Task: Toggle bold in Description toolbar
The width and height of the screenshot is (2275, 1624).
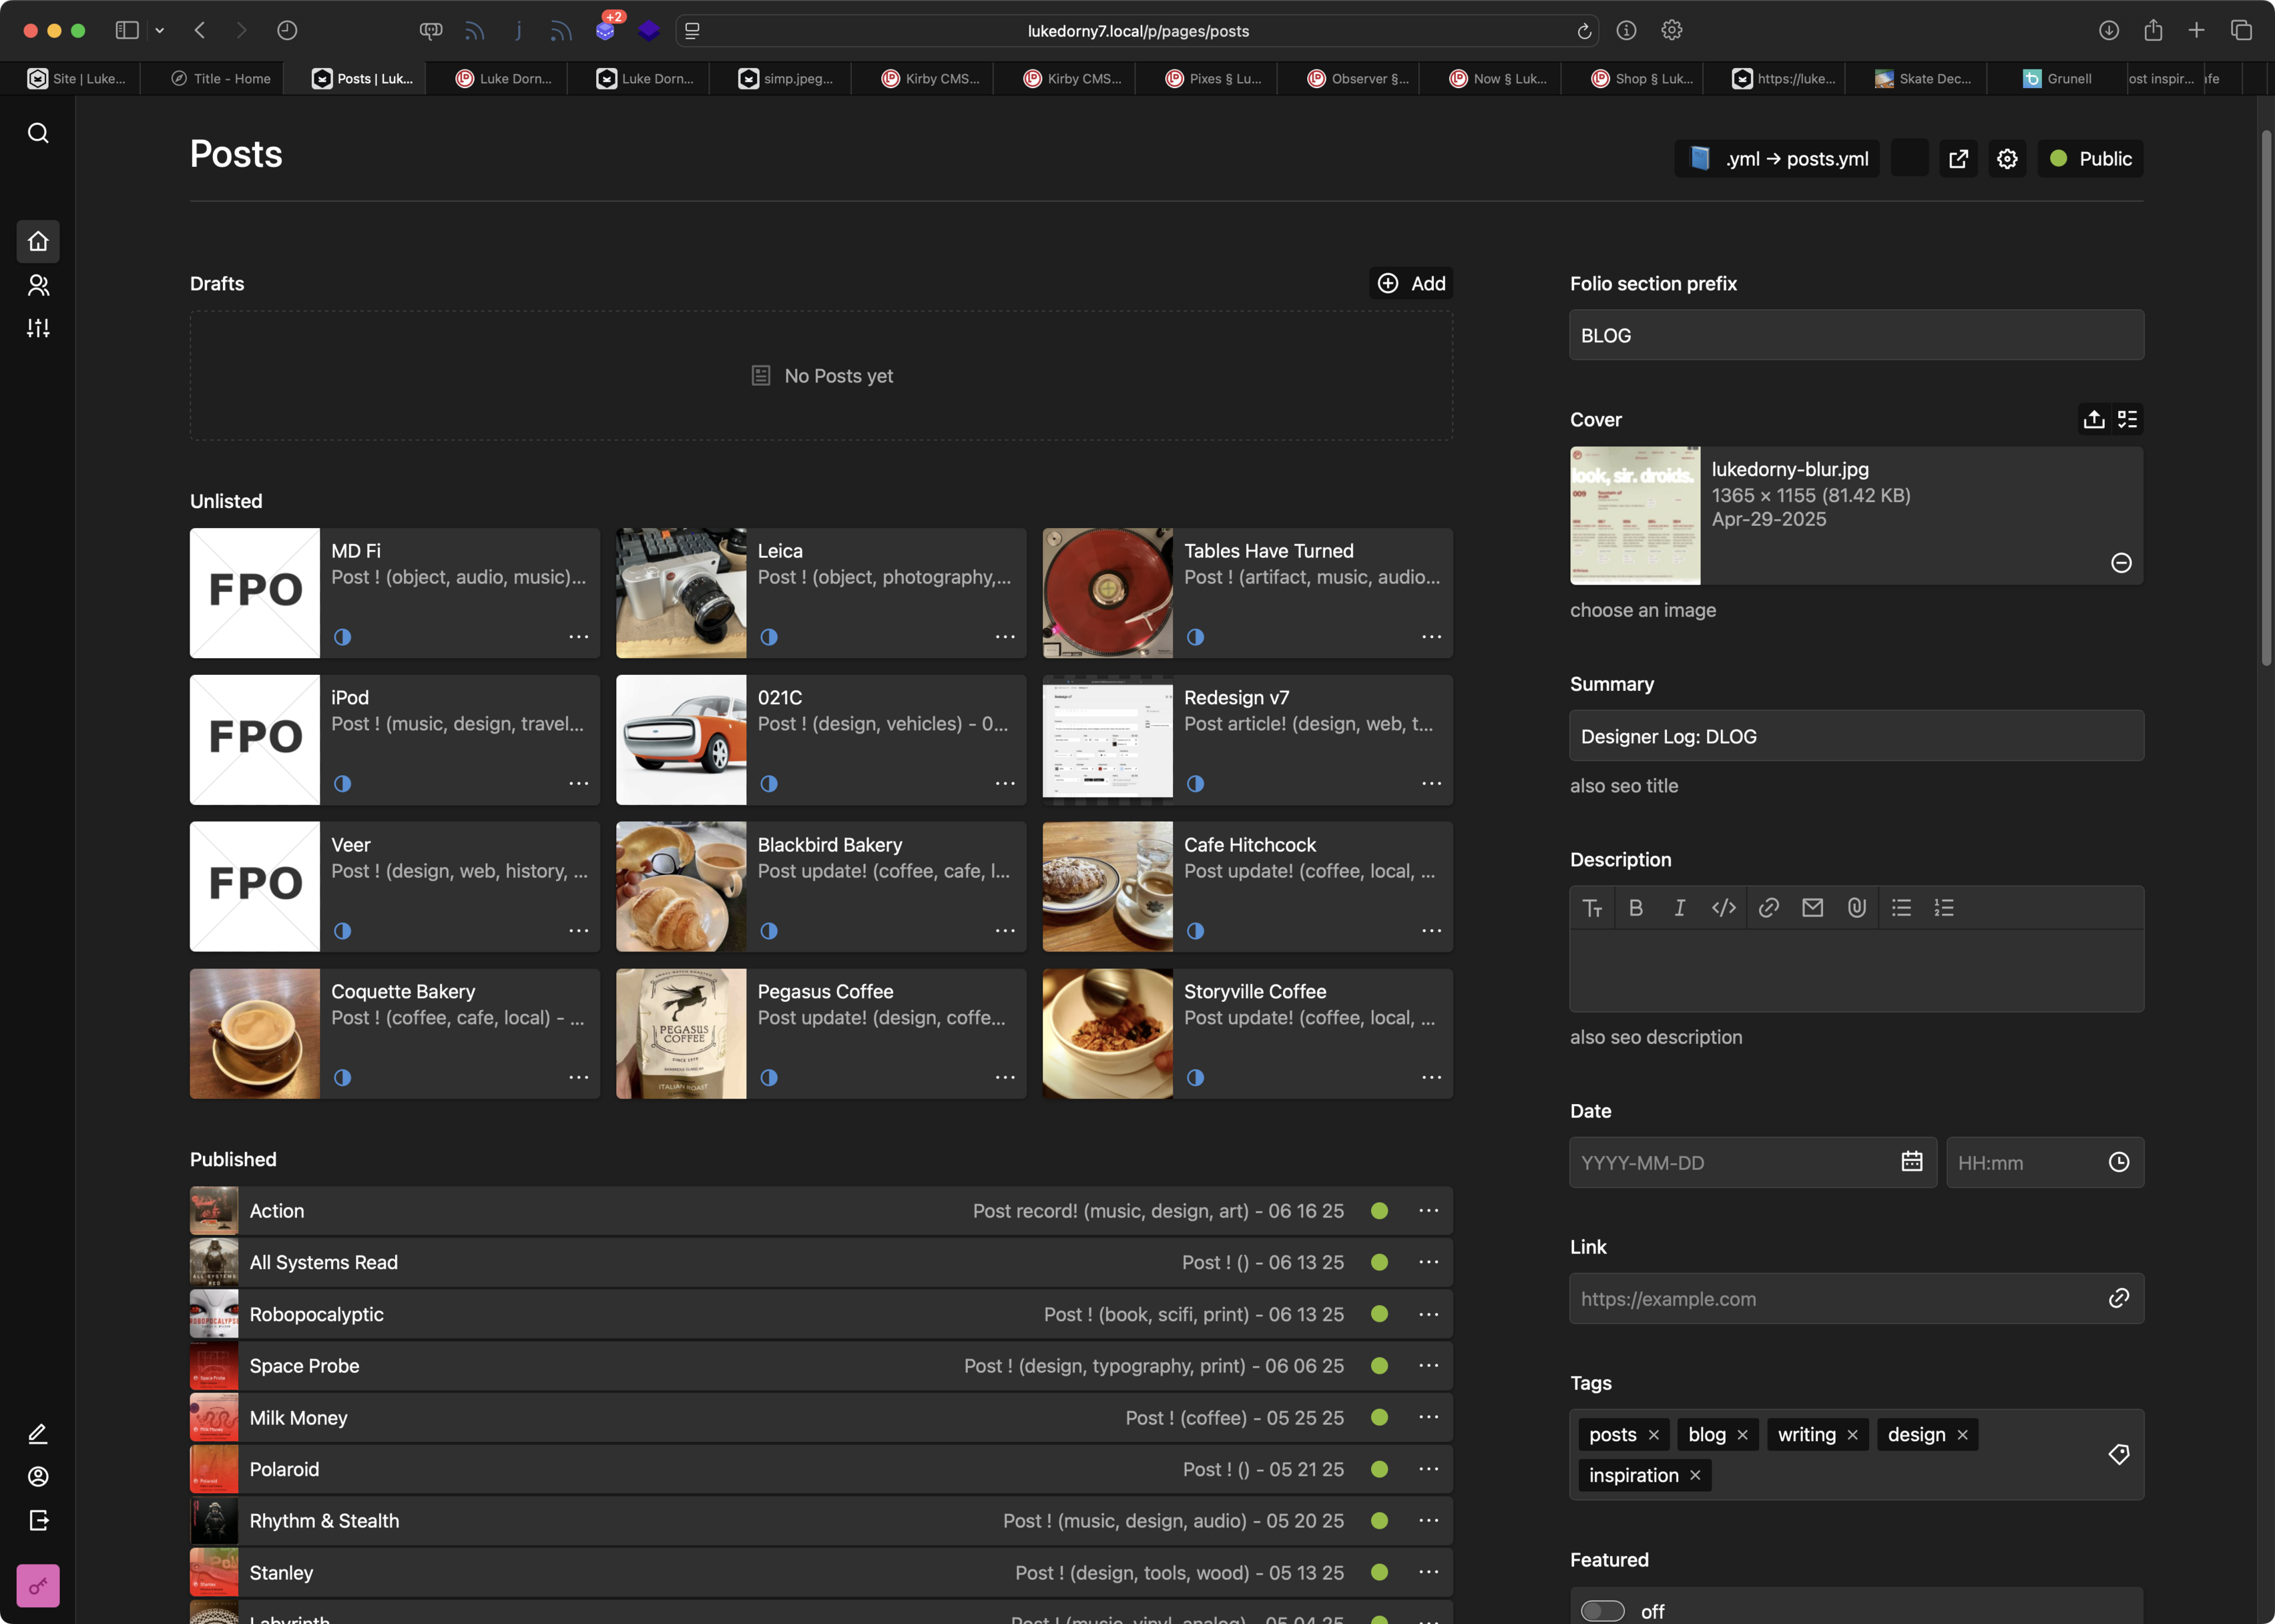Action: point(1636,908)
